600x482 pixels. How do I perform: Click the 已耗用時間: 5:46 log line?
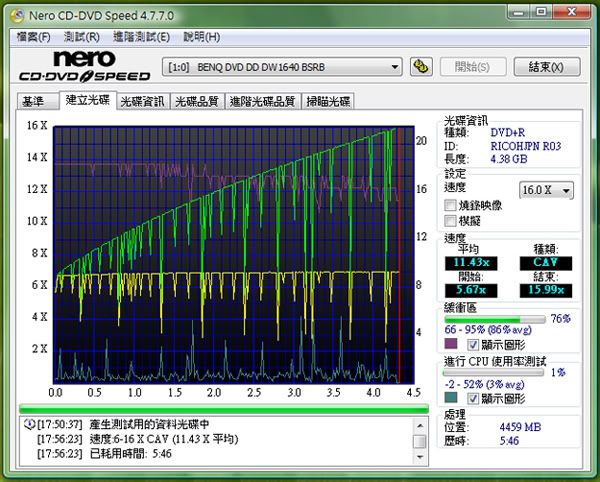[130, 454]
